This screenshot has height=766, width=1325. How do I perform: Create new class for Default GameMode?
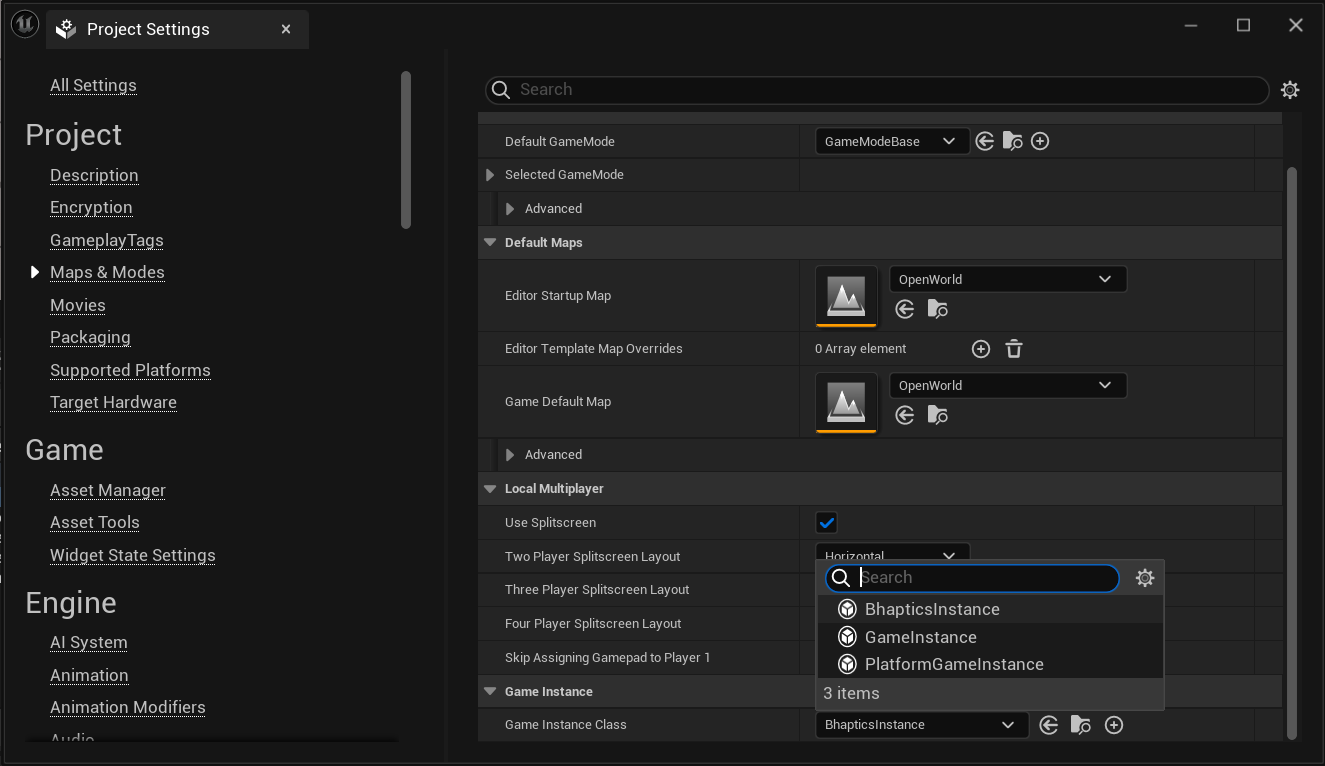tap(1040, 141)
